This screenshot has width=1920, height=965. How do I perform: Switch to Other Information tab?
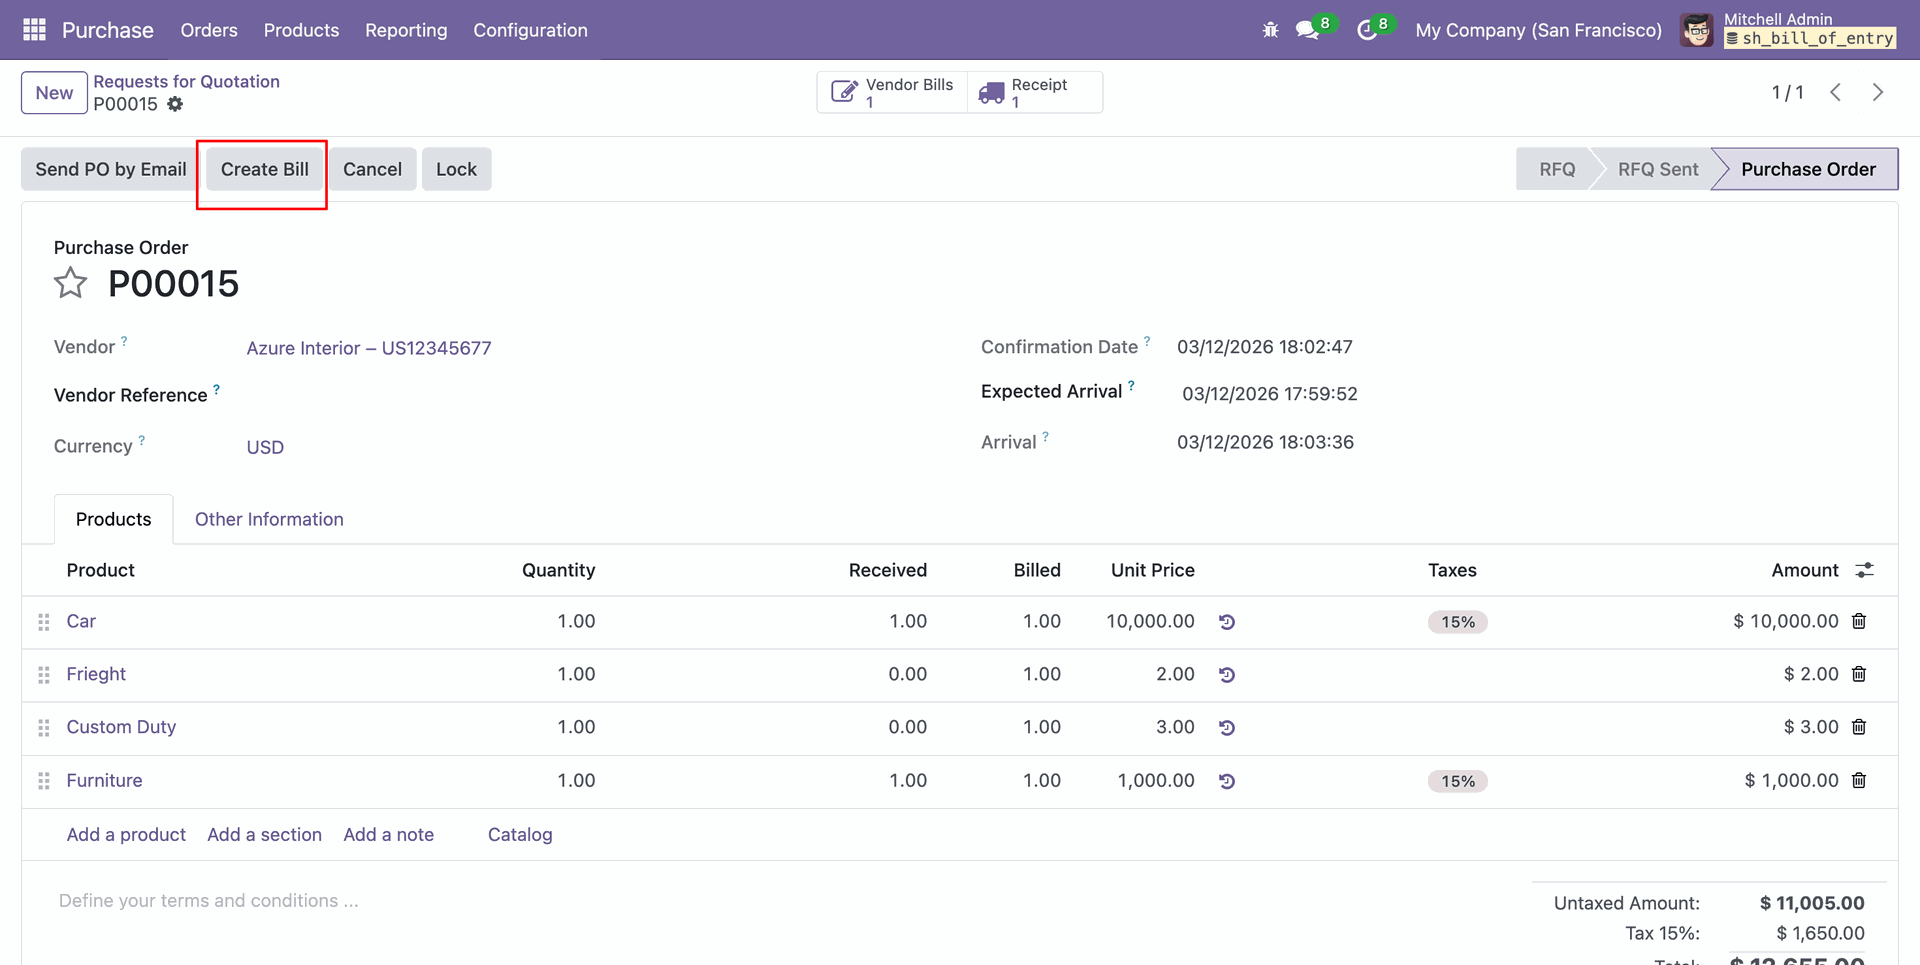269,519
